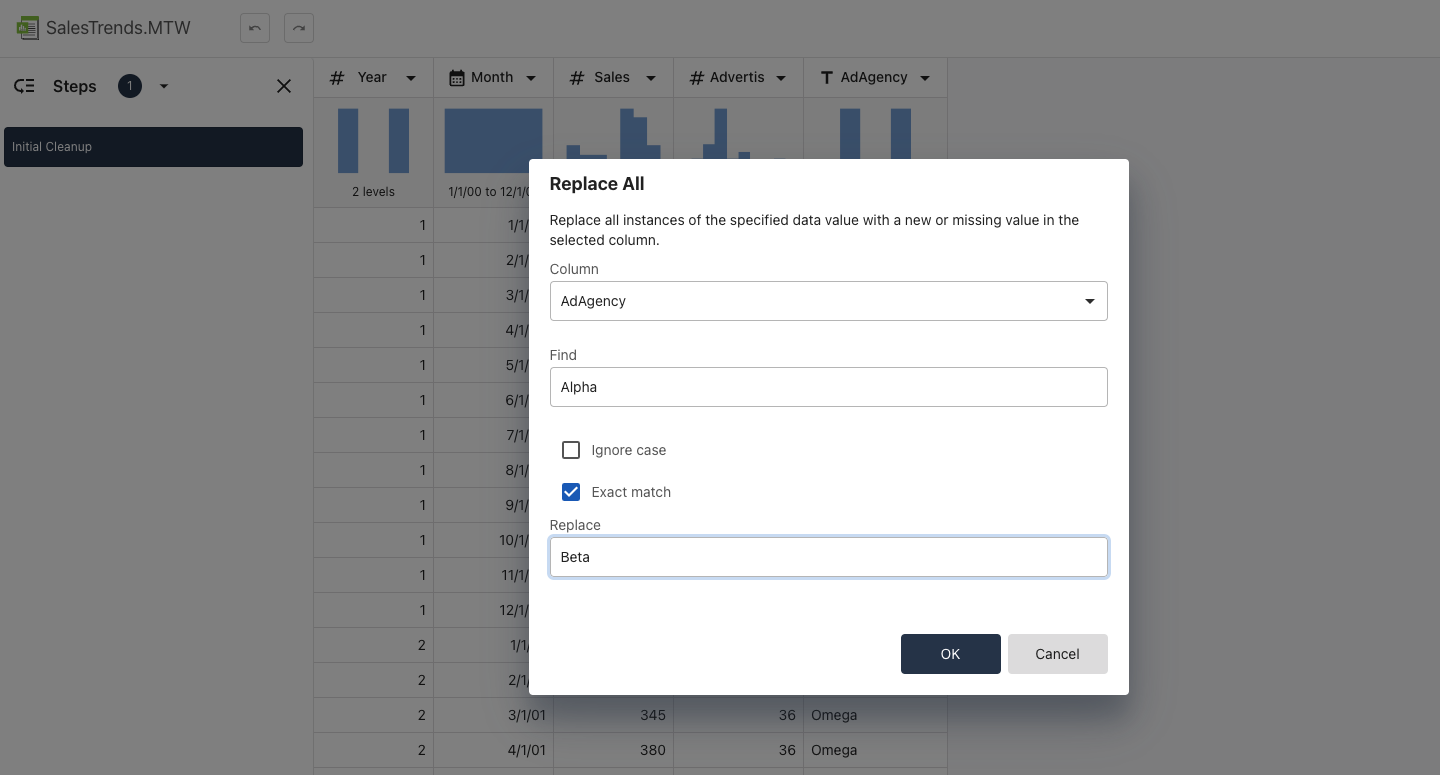Enable the Ignore case checkbox
The width and height of the screenshot is (1440, 775).
click(571, 450)
